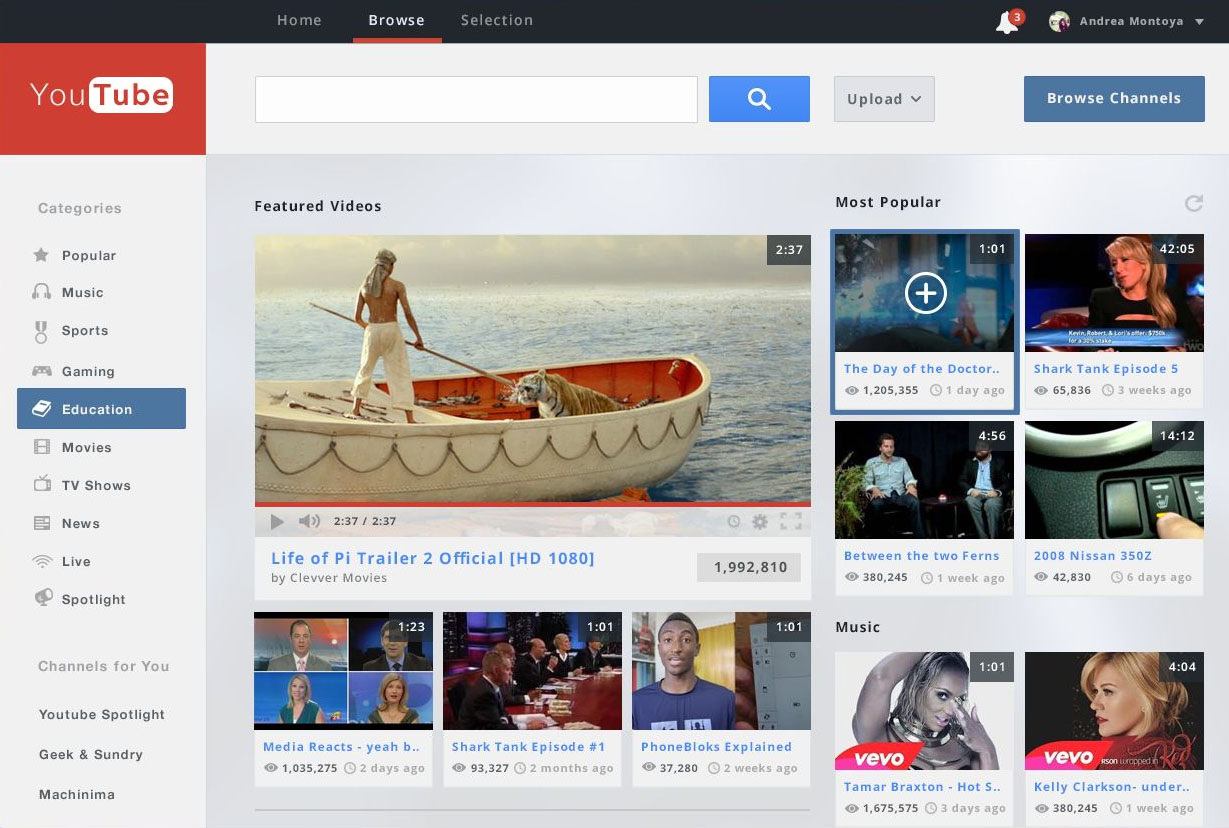Open the Geek & Sundry channel

tap(91, 755)
